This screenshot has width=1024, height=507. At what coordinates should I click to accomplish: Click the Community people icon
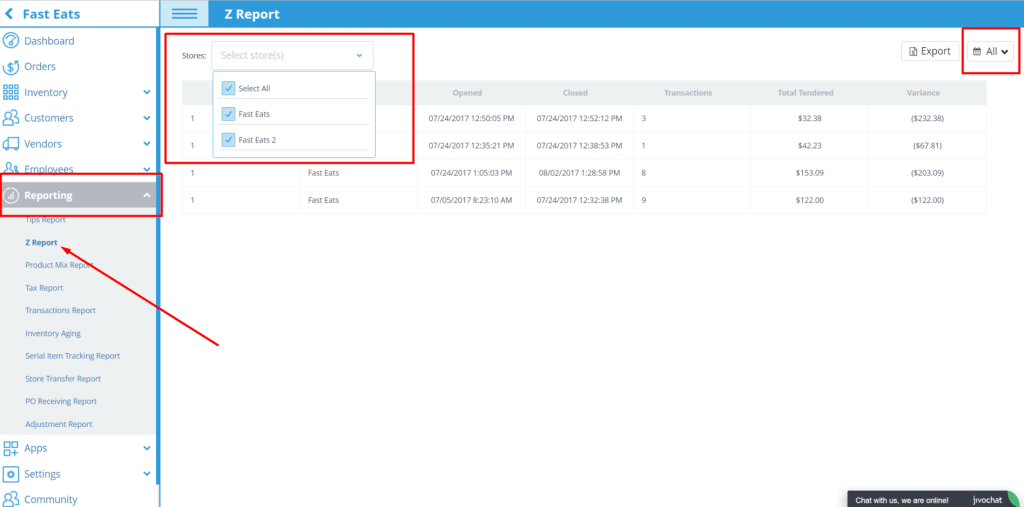tap(10, 499)
